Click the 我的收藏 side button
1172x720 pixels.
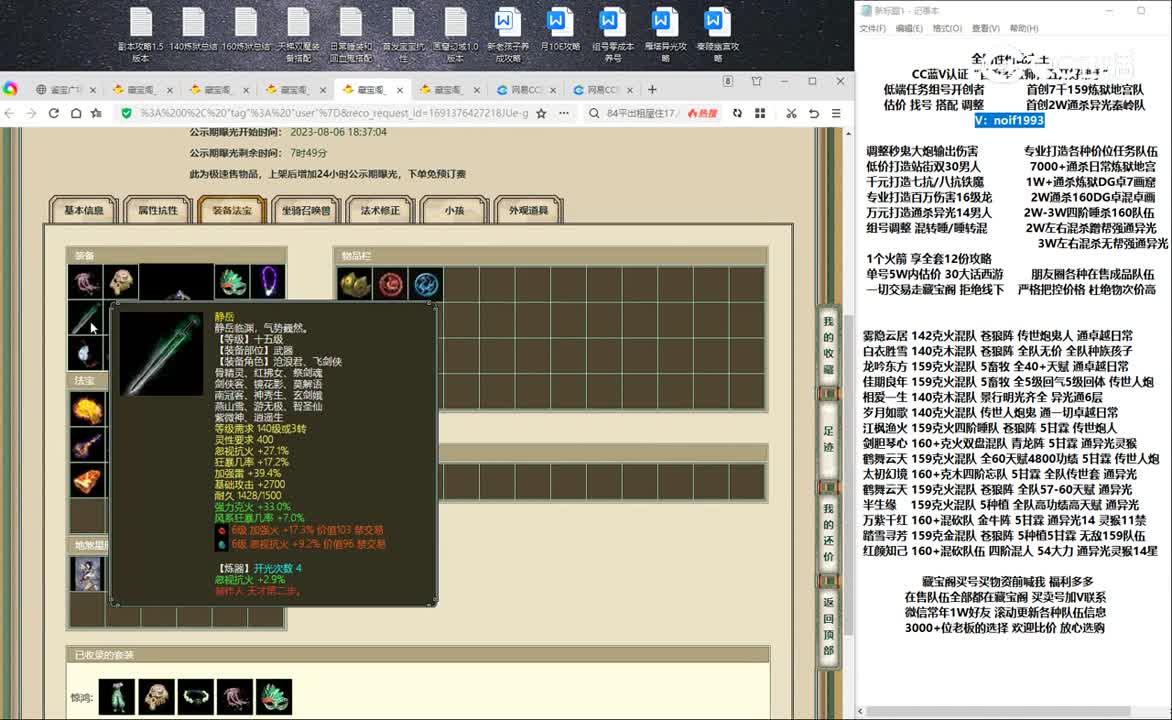(828, 345)
